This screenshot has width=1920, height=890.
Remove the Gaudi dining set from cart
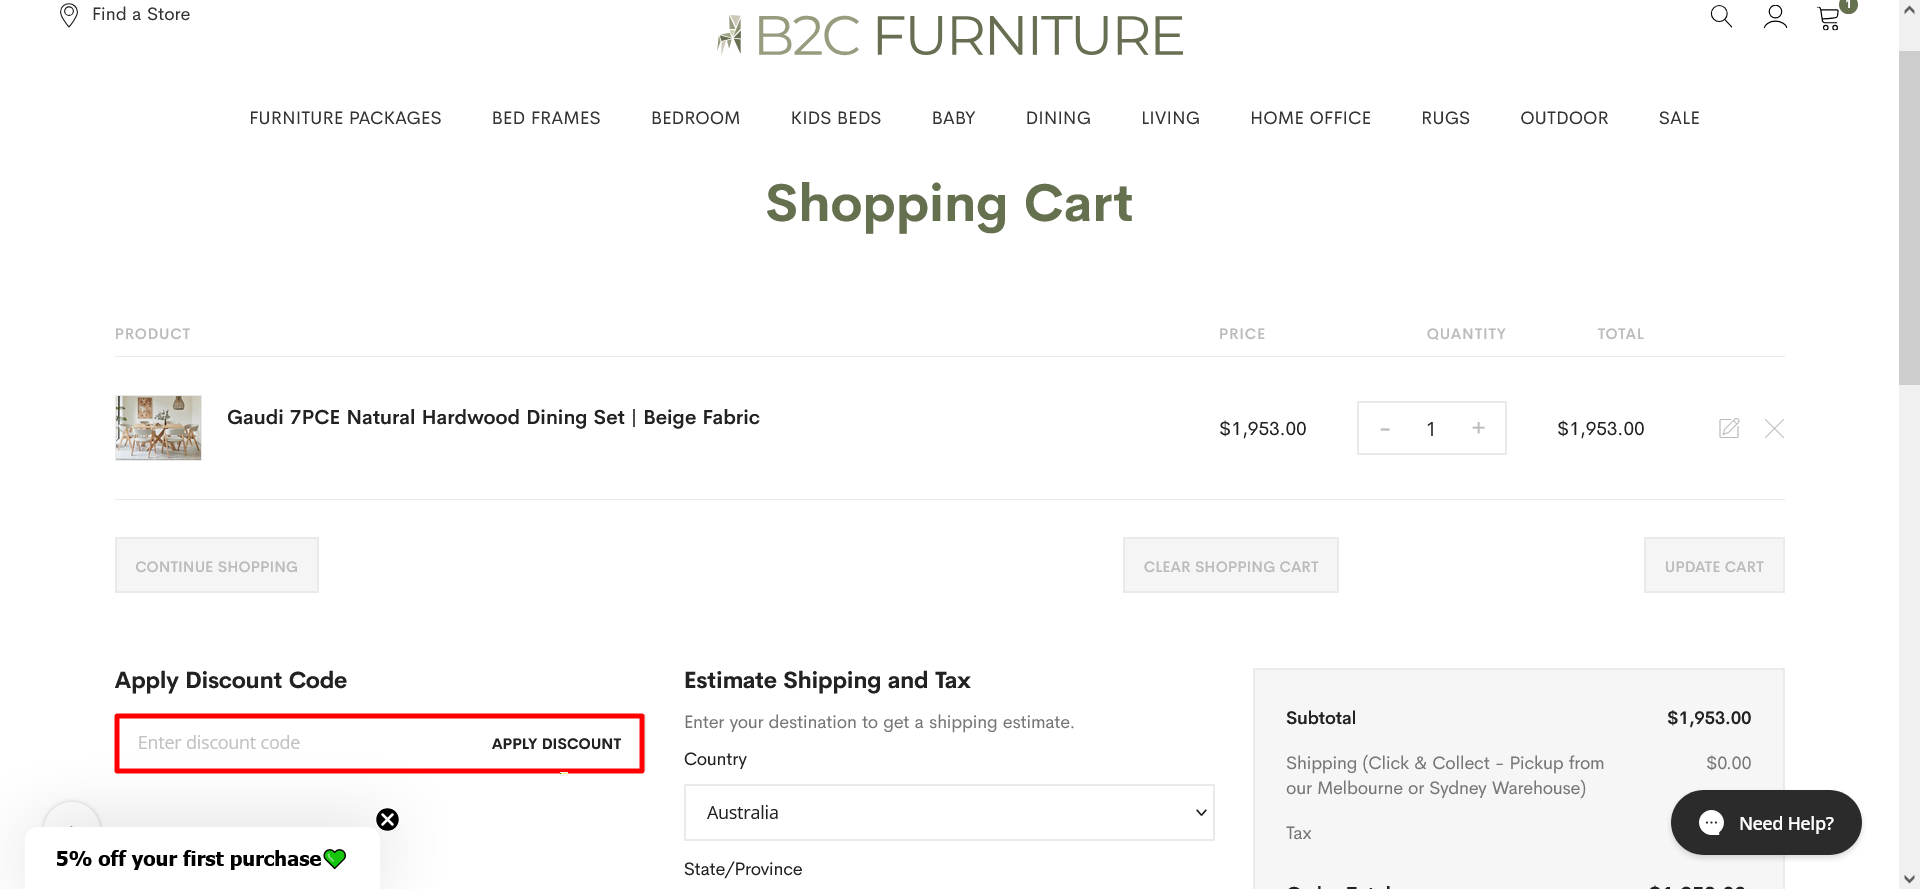point(1774,429)
